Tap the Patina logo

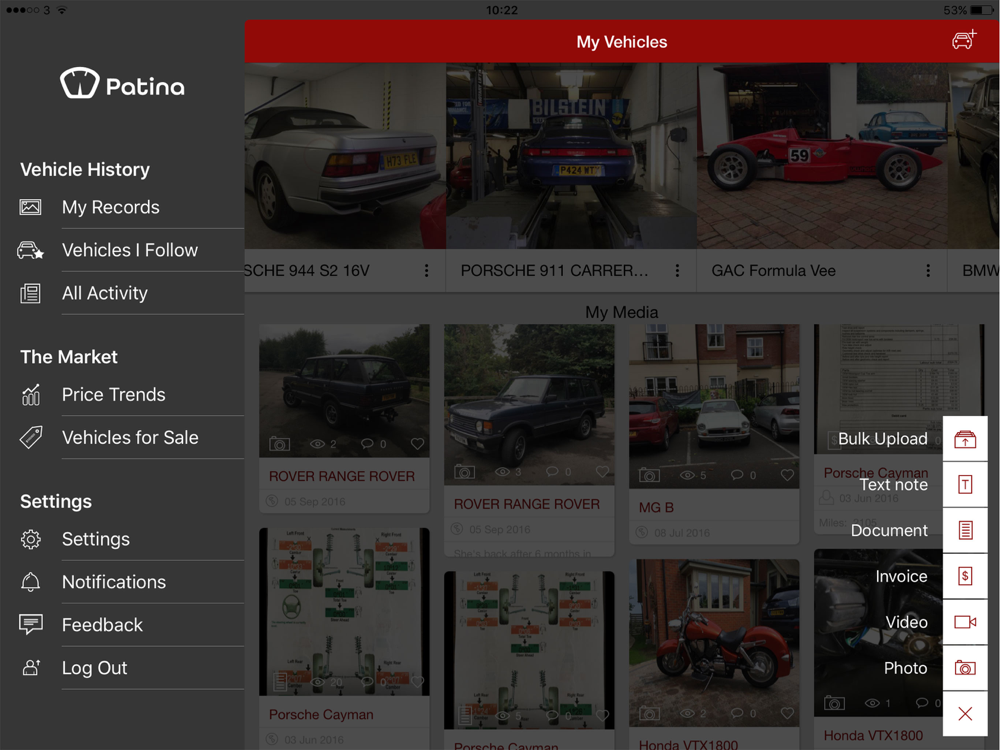point(122,84)
